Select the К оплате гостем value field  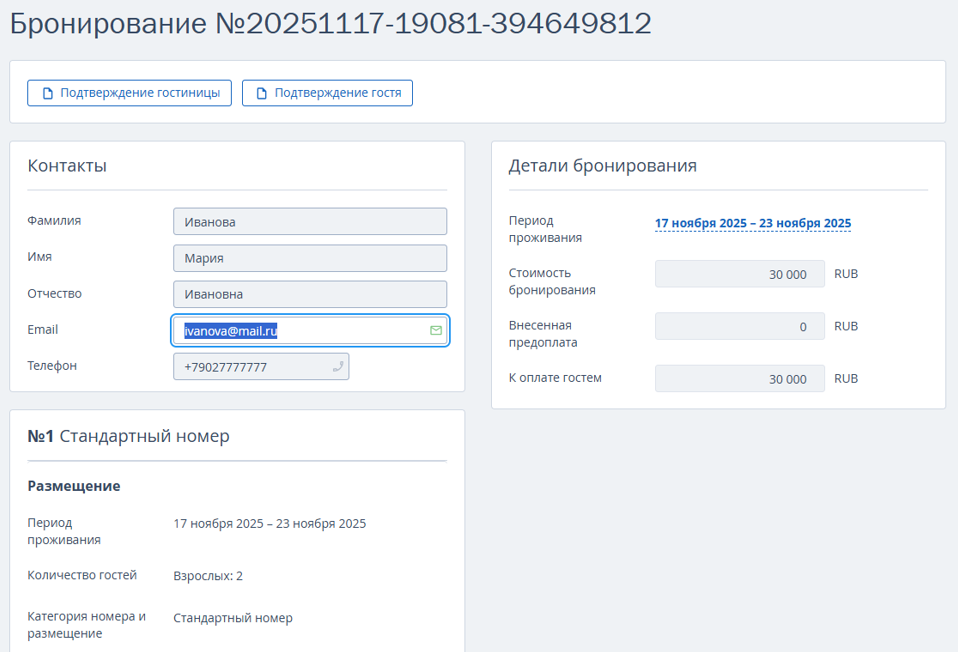point(740,379)
